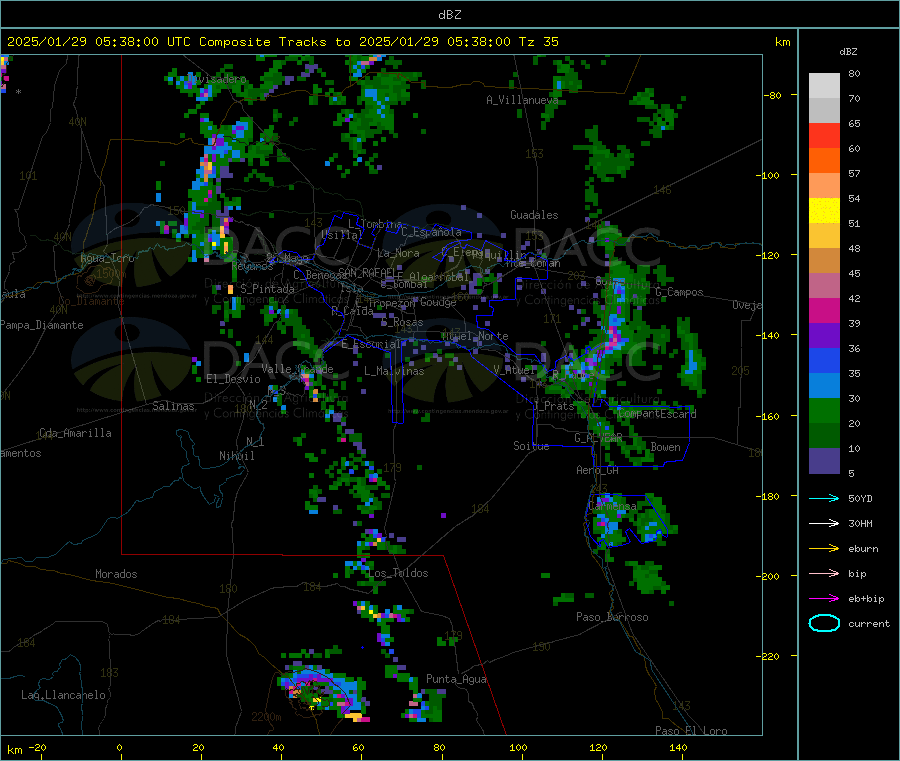Select the 20 dBZ green color swatch

tap(824, 410)
